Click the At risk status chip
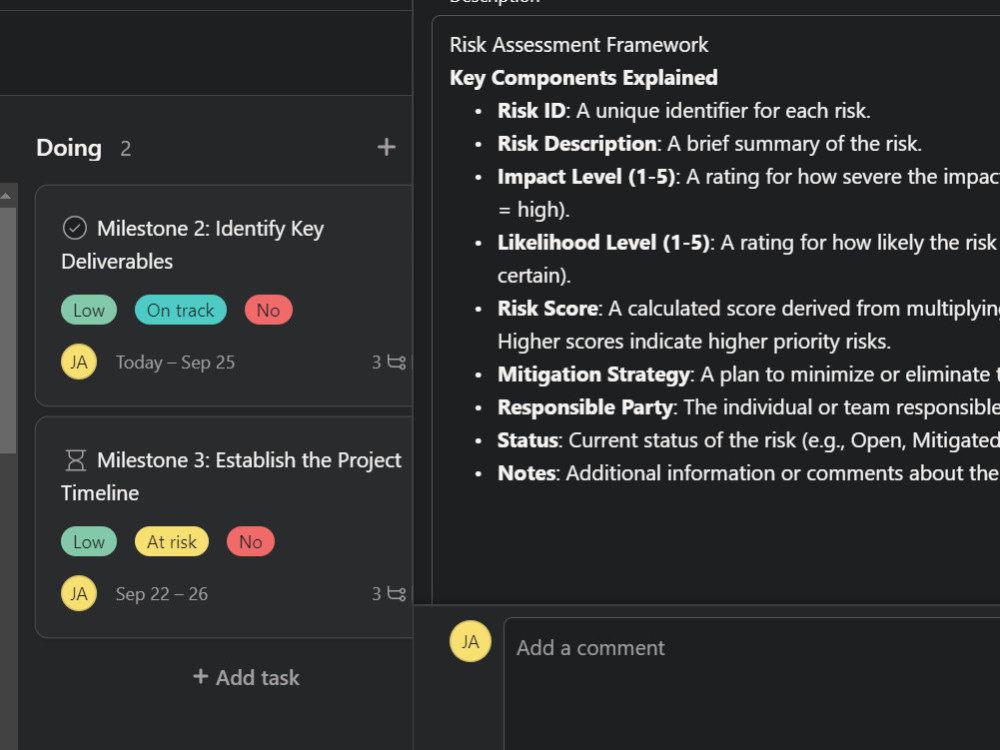The height and width of the screenshot is (750, 1000). point(171,541)
